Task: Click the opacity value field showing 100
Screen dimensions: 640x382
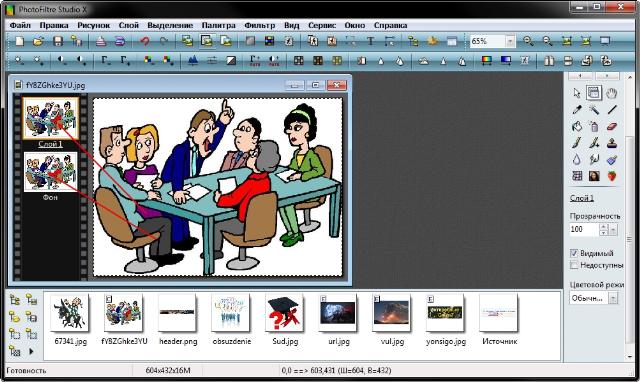Action: 584,229
